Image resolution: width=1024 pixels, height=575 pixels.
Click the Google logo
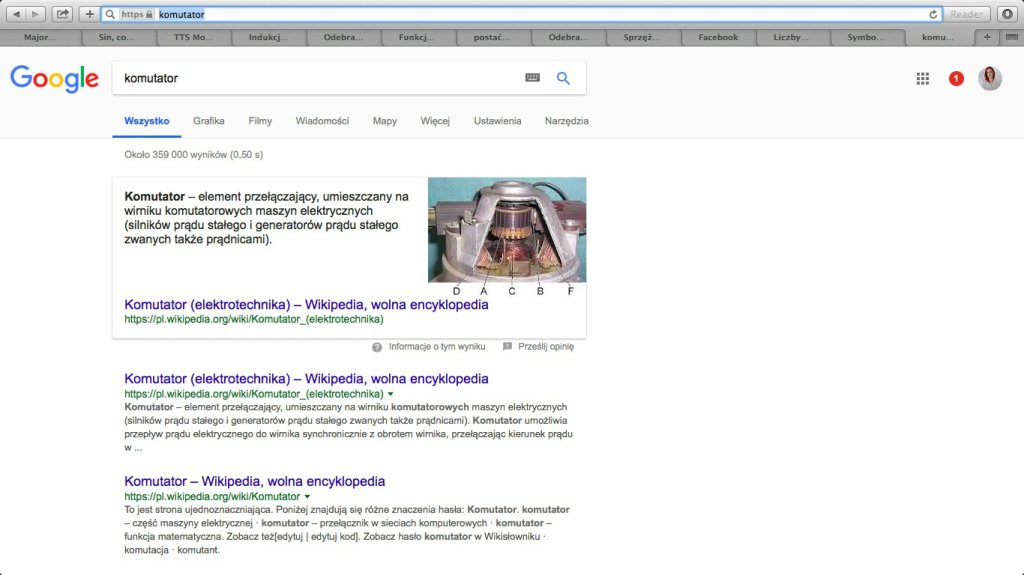click(x=54, y=79)
